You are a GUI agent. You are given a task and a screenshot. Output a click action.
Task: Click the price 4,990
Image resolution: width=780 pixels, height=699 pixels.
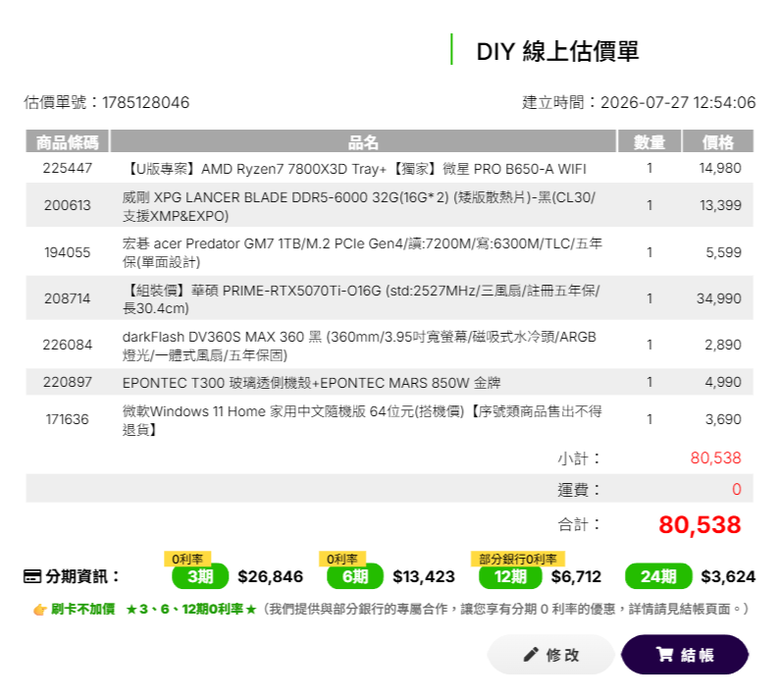[723, 382]
